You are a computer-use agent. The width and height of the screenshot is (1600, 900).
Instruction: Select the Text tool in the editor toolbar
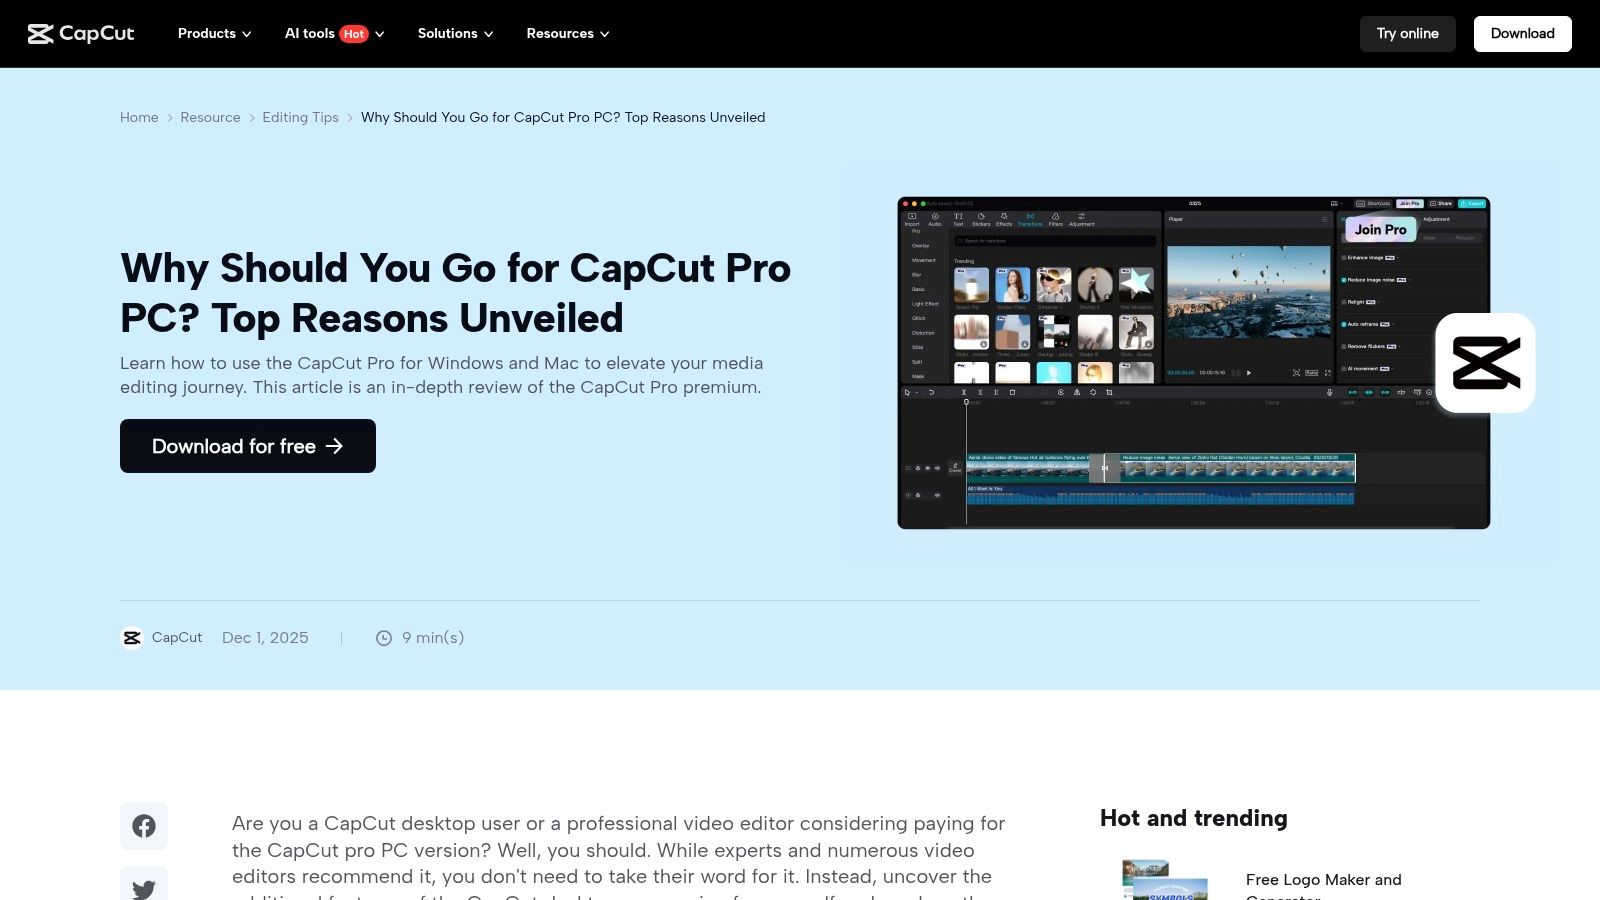click(958, 217)
